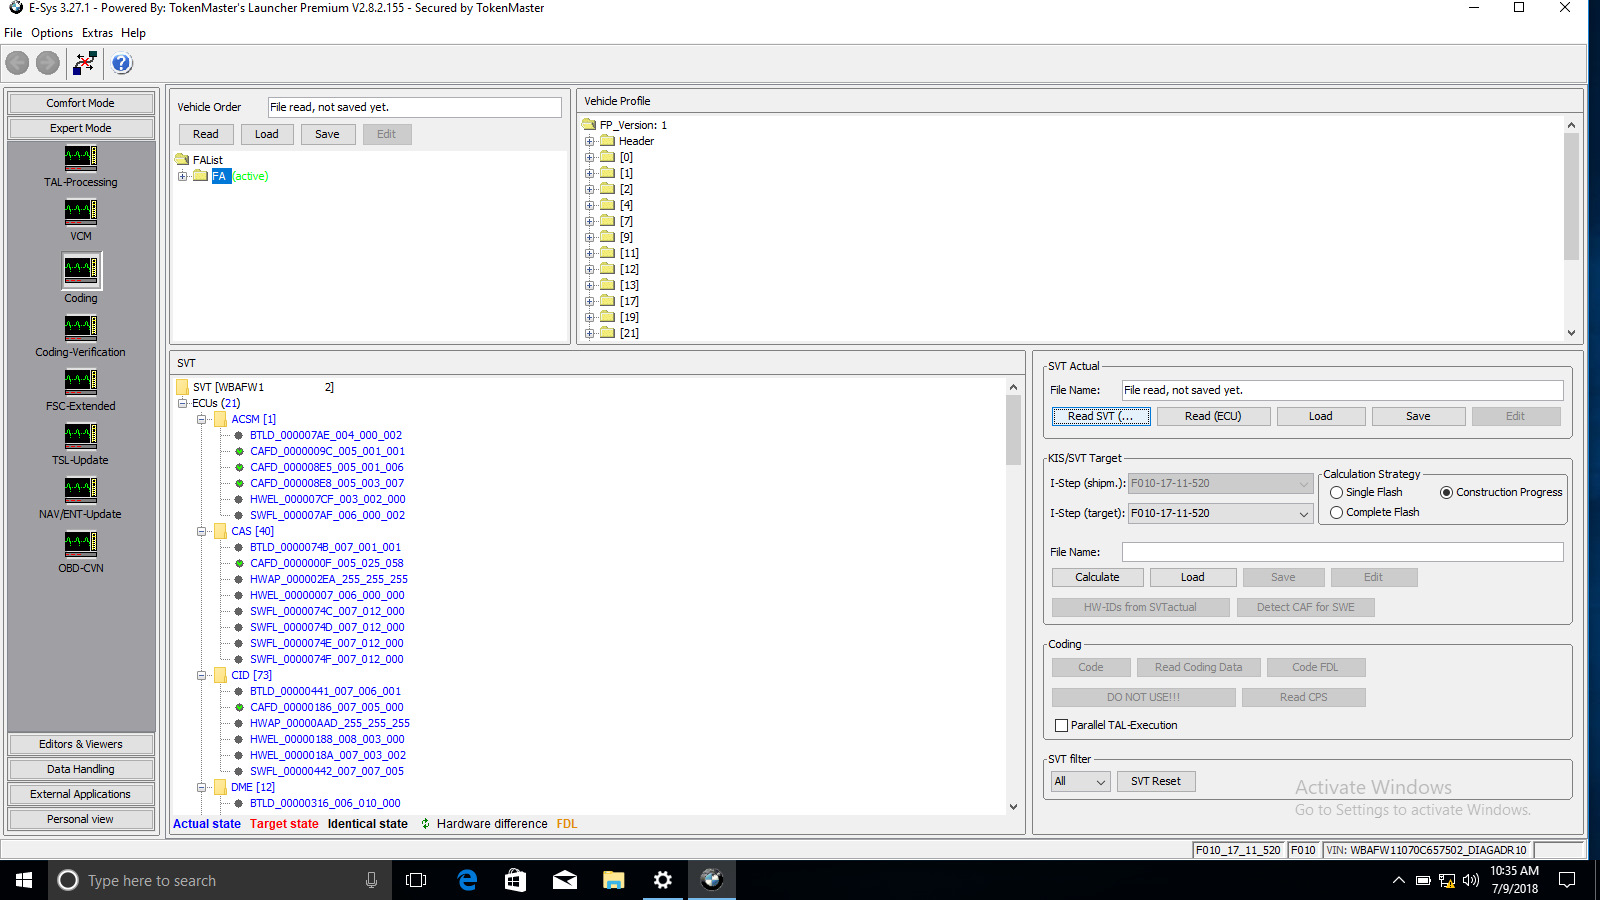
Task: Switch to Comfort Mode
Action: tap(81, 103)
